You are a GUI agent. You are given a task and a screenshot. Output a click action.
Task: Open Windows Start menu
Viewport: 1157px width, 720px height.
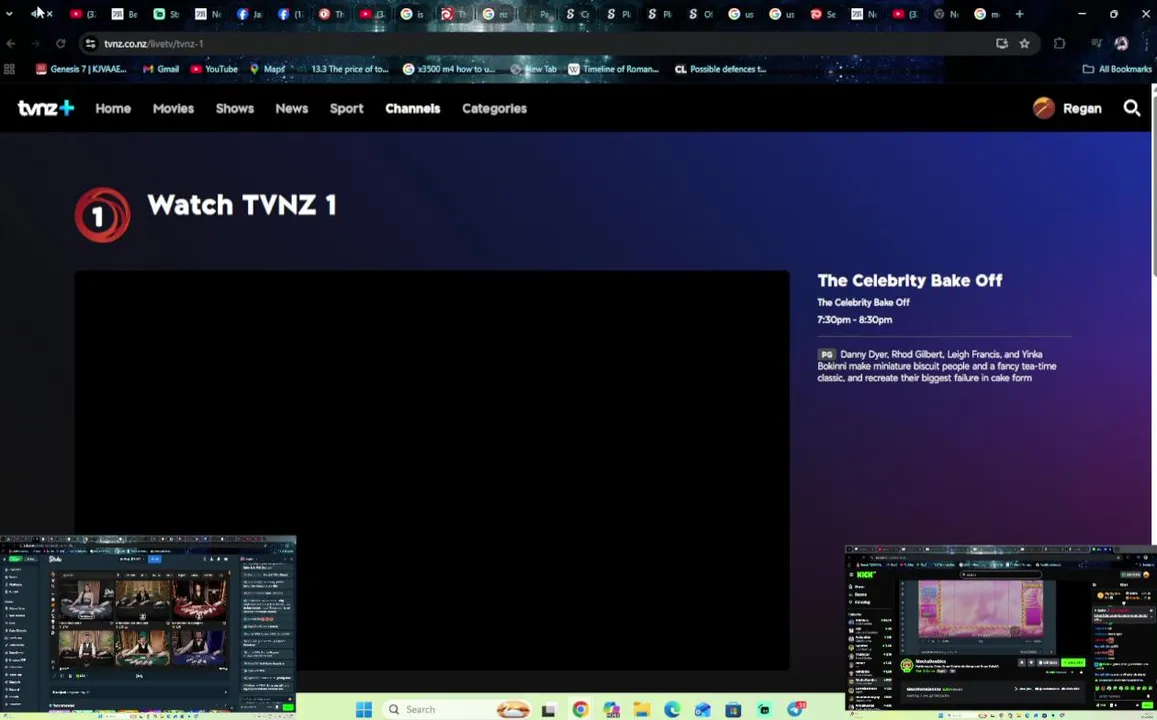[364, 709]
